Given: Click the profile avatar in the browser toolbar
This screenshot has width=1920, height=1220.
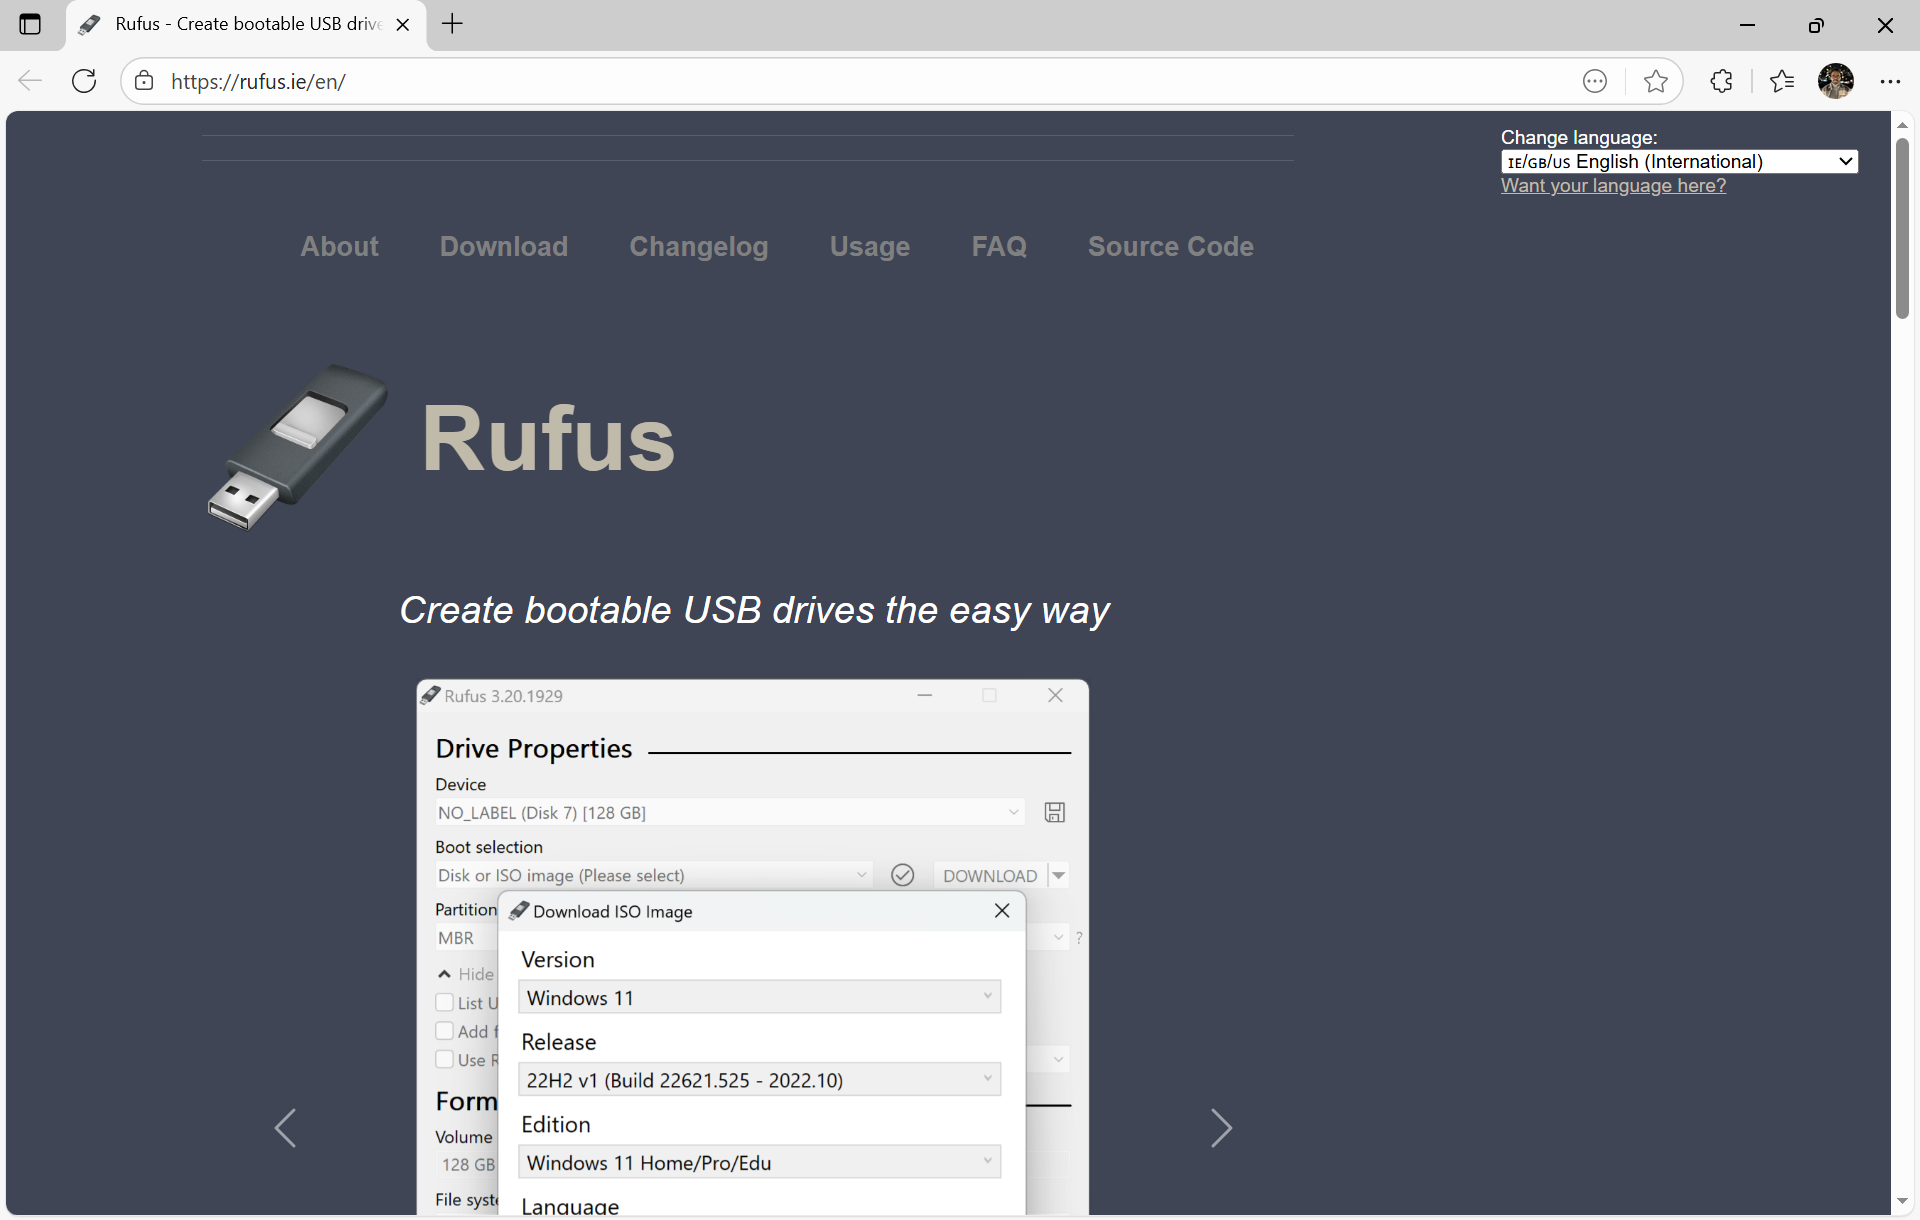Looking at the screenshot, I should (x=1837, y=81).
